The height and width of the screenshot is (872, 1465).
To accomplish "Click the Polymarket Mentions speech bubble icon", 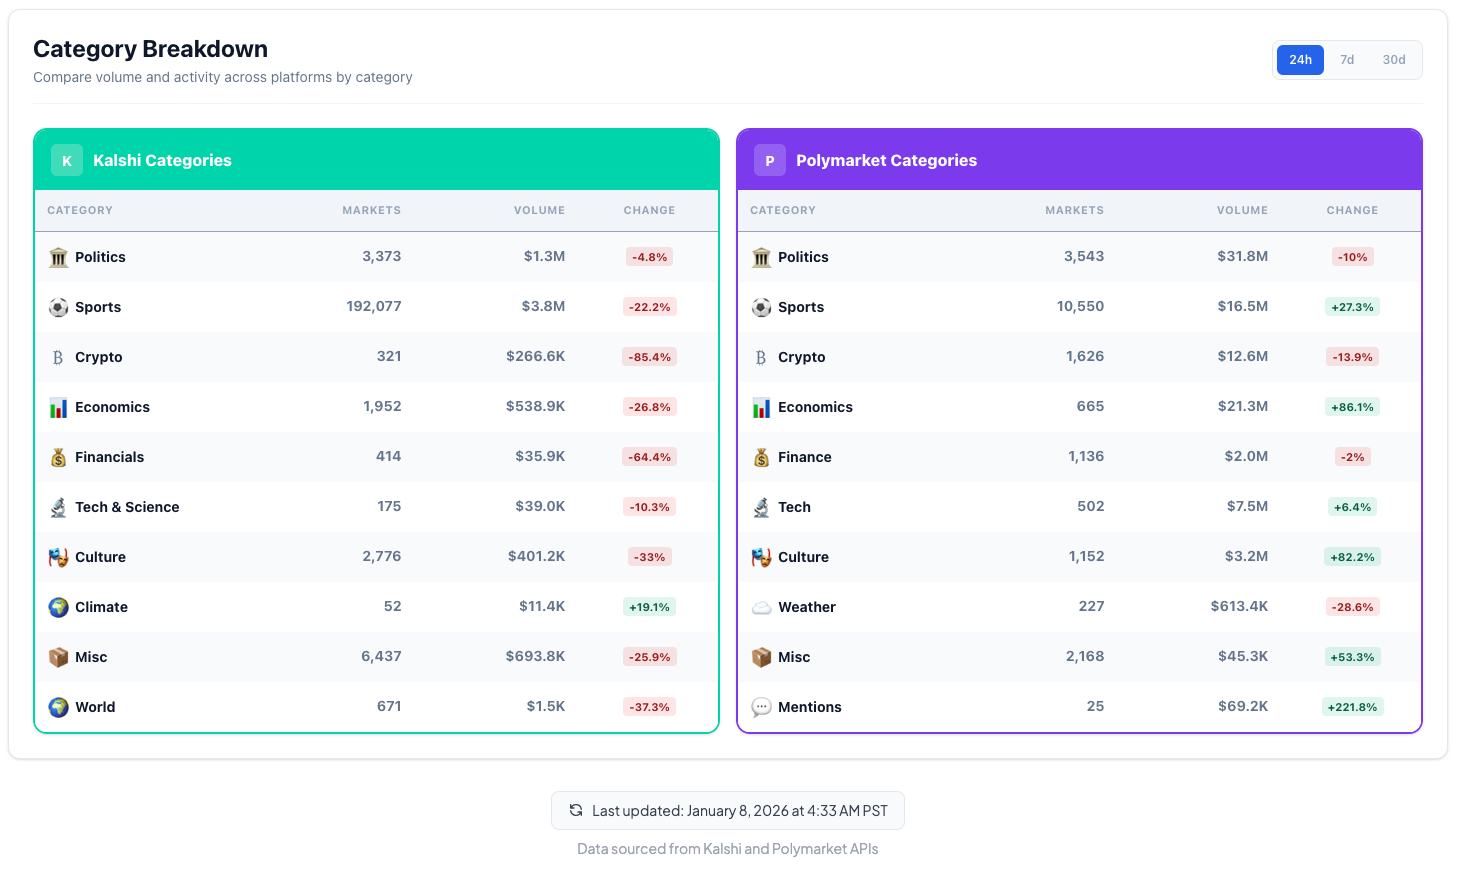I will coord(762,707).
